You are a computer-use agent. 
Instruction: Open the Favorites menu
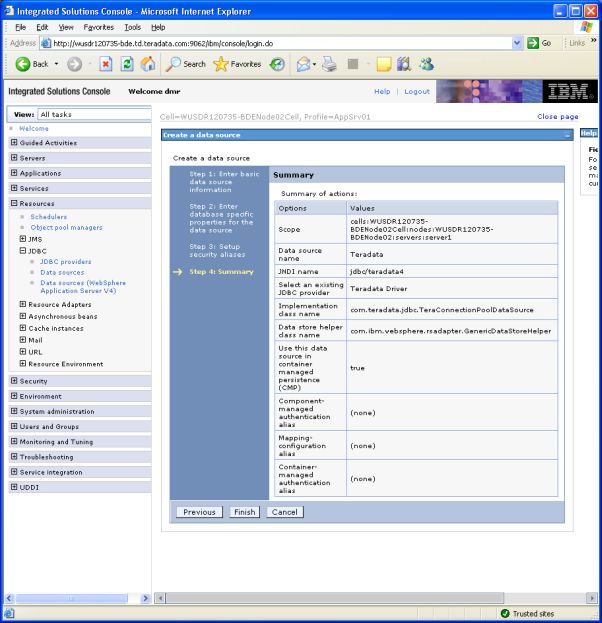(x=99, y=27)
